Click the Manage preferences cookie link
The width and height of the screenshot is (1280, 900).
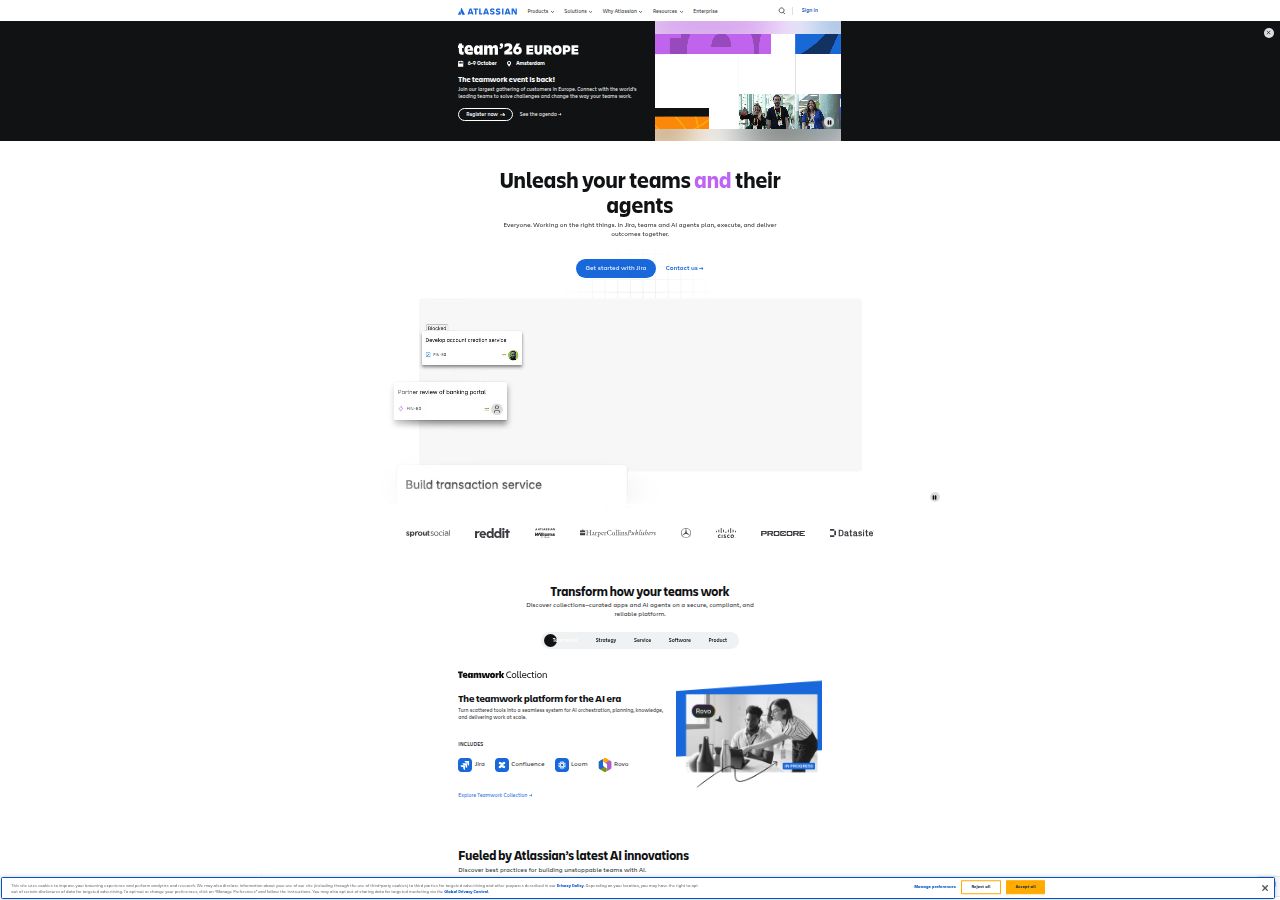[935, 887]
